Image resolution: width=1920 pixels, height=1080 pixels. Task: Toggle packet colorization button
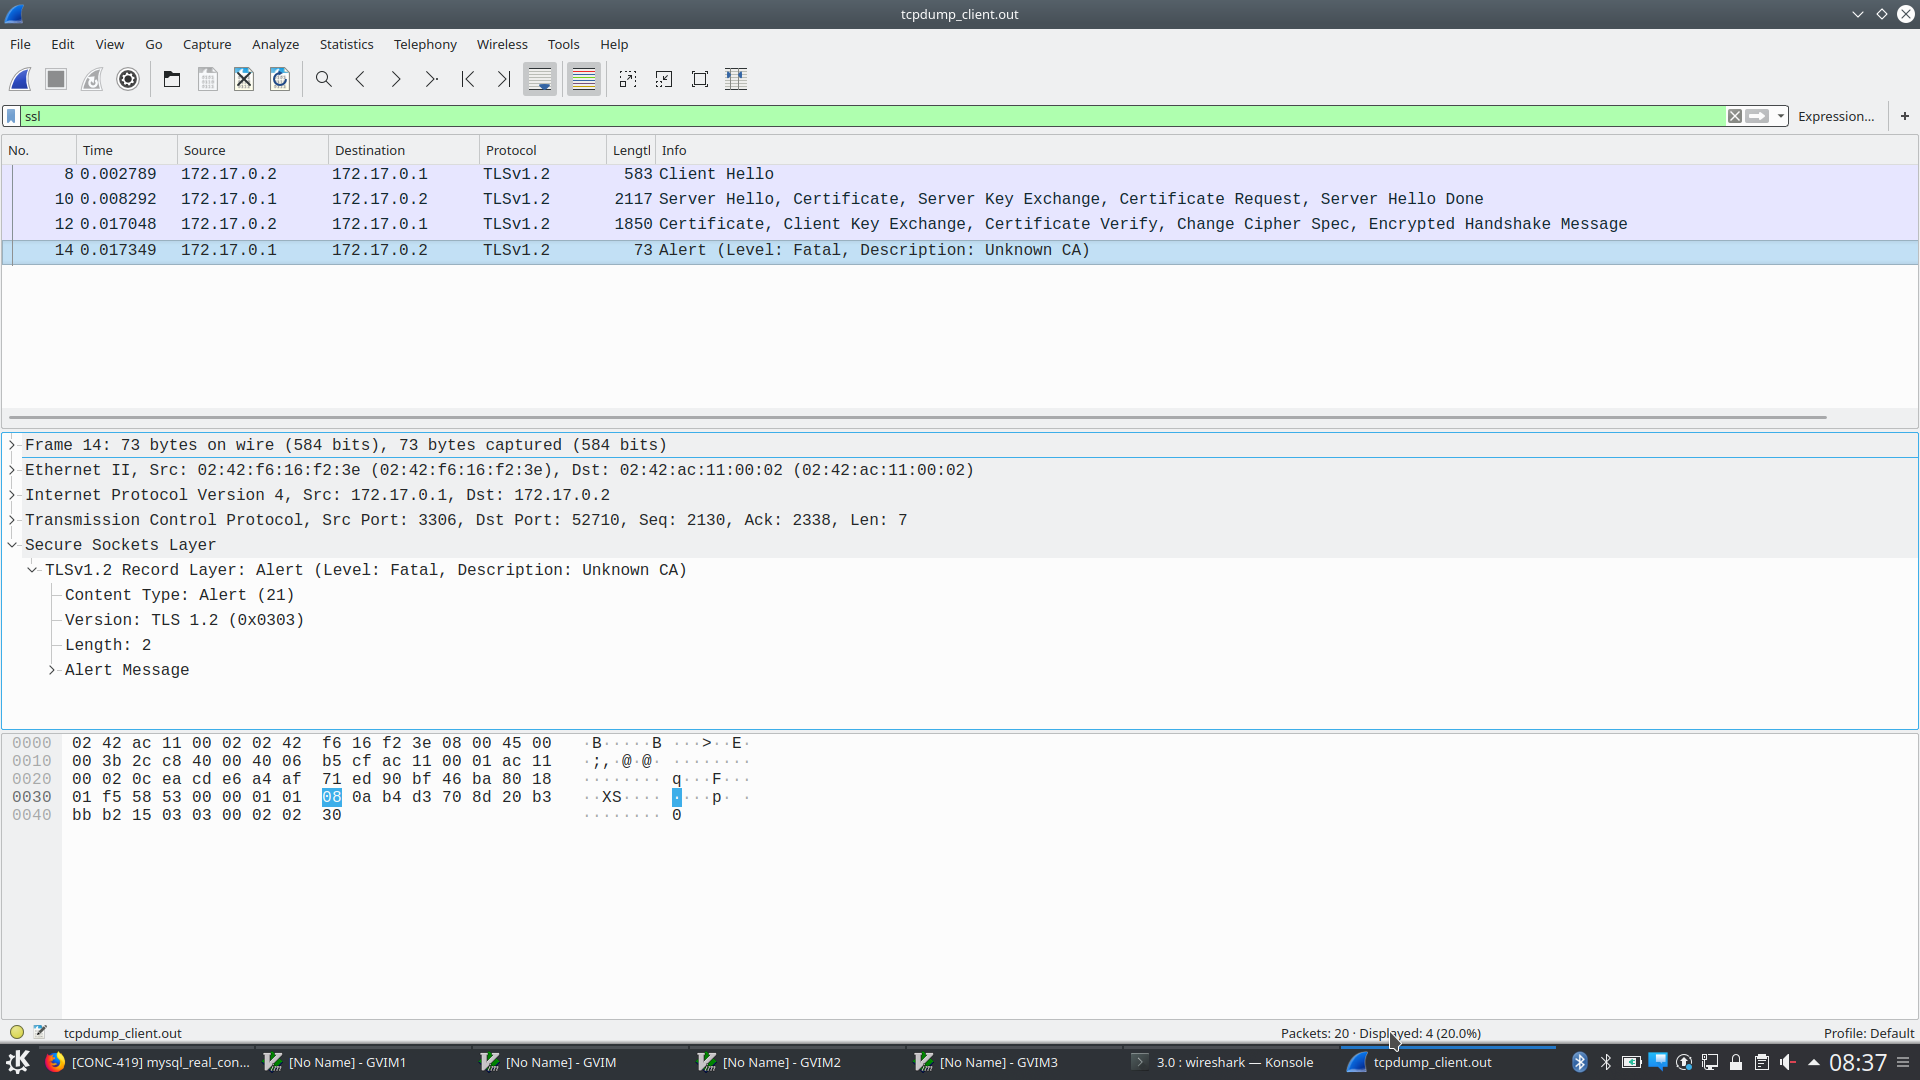coord(584,80)
